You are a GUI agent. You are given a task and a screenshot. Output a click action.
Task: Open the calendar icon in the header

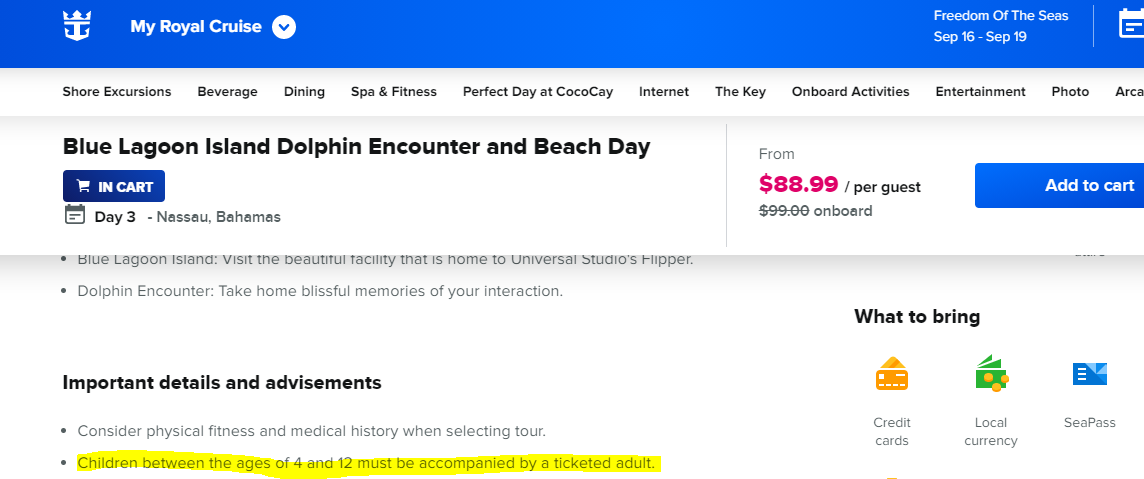[x=1132, y=24]
